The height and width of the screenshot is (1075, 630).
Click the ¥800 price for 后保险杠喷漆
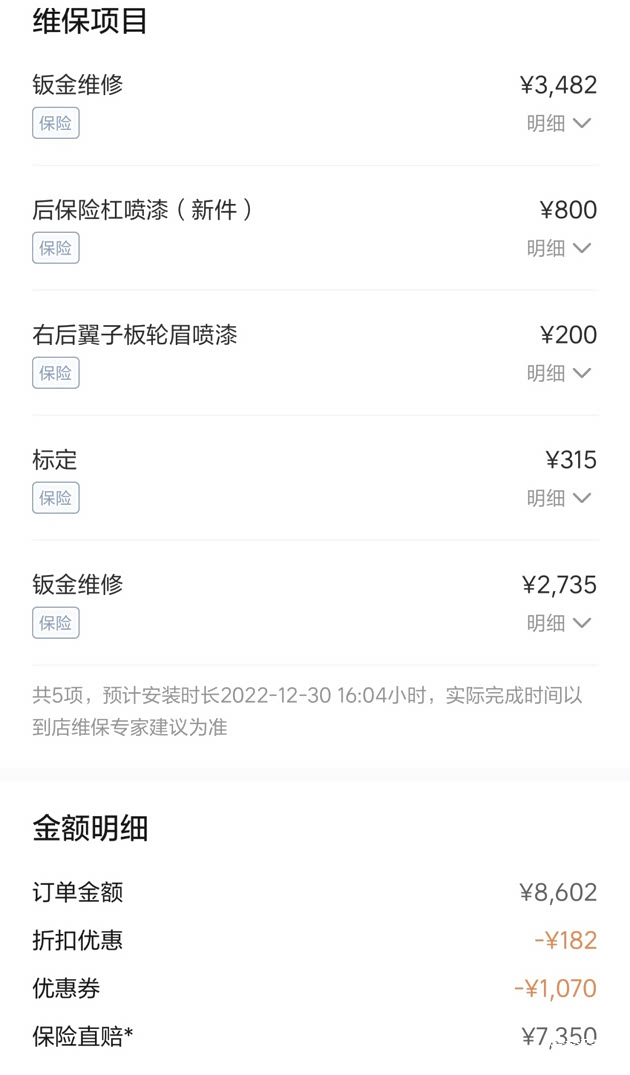[568, 210]
